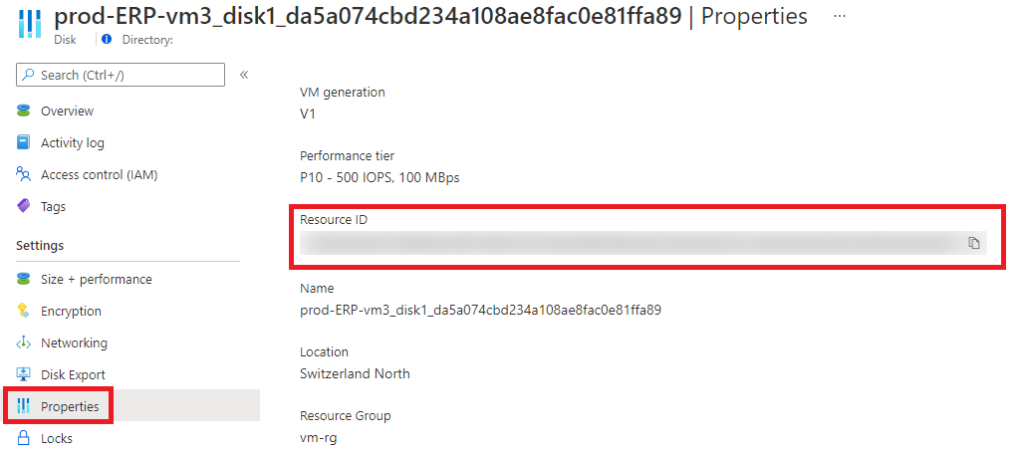Click the Switzerland North location value
1024x452 pixels.
[355, 374]
